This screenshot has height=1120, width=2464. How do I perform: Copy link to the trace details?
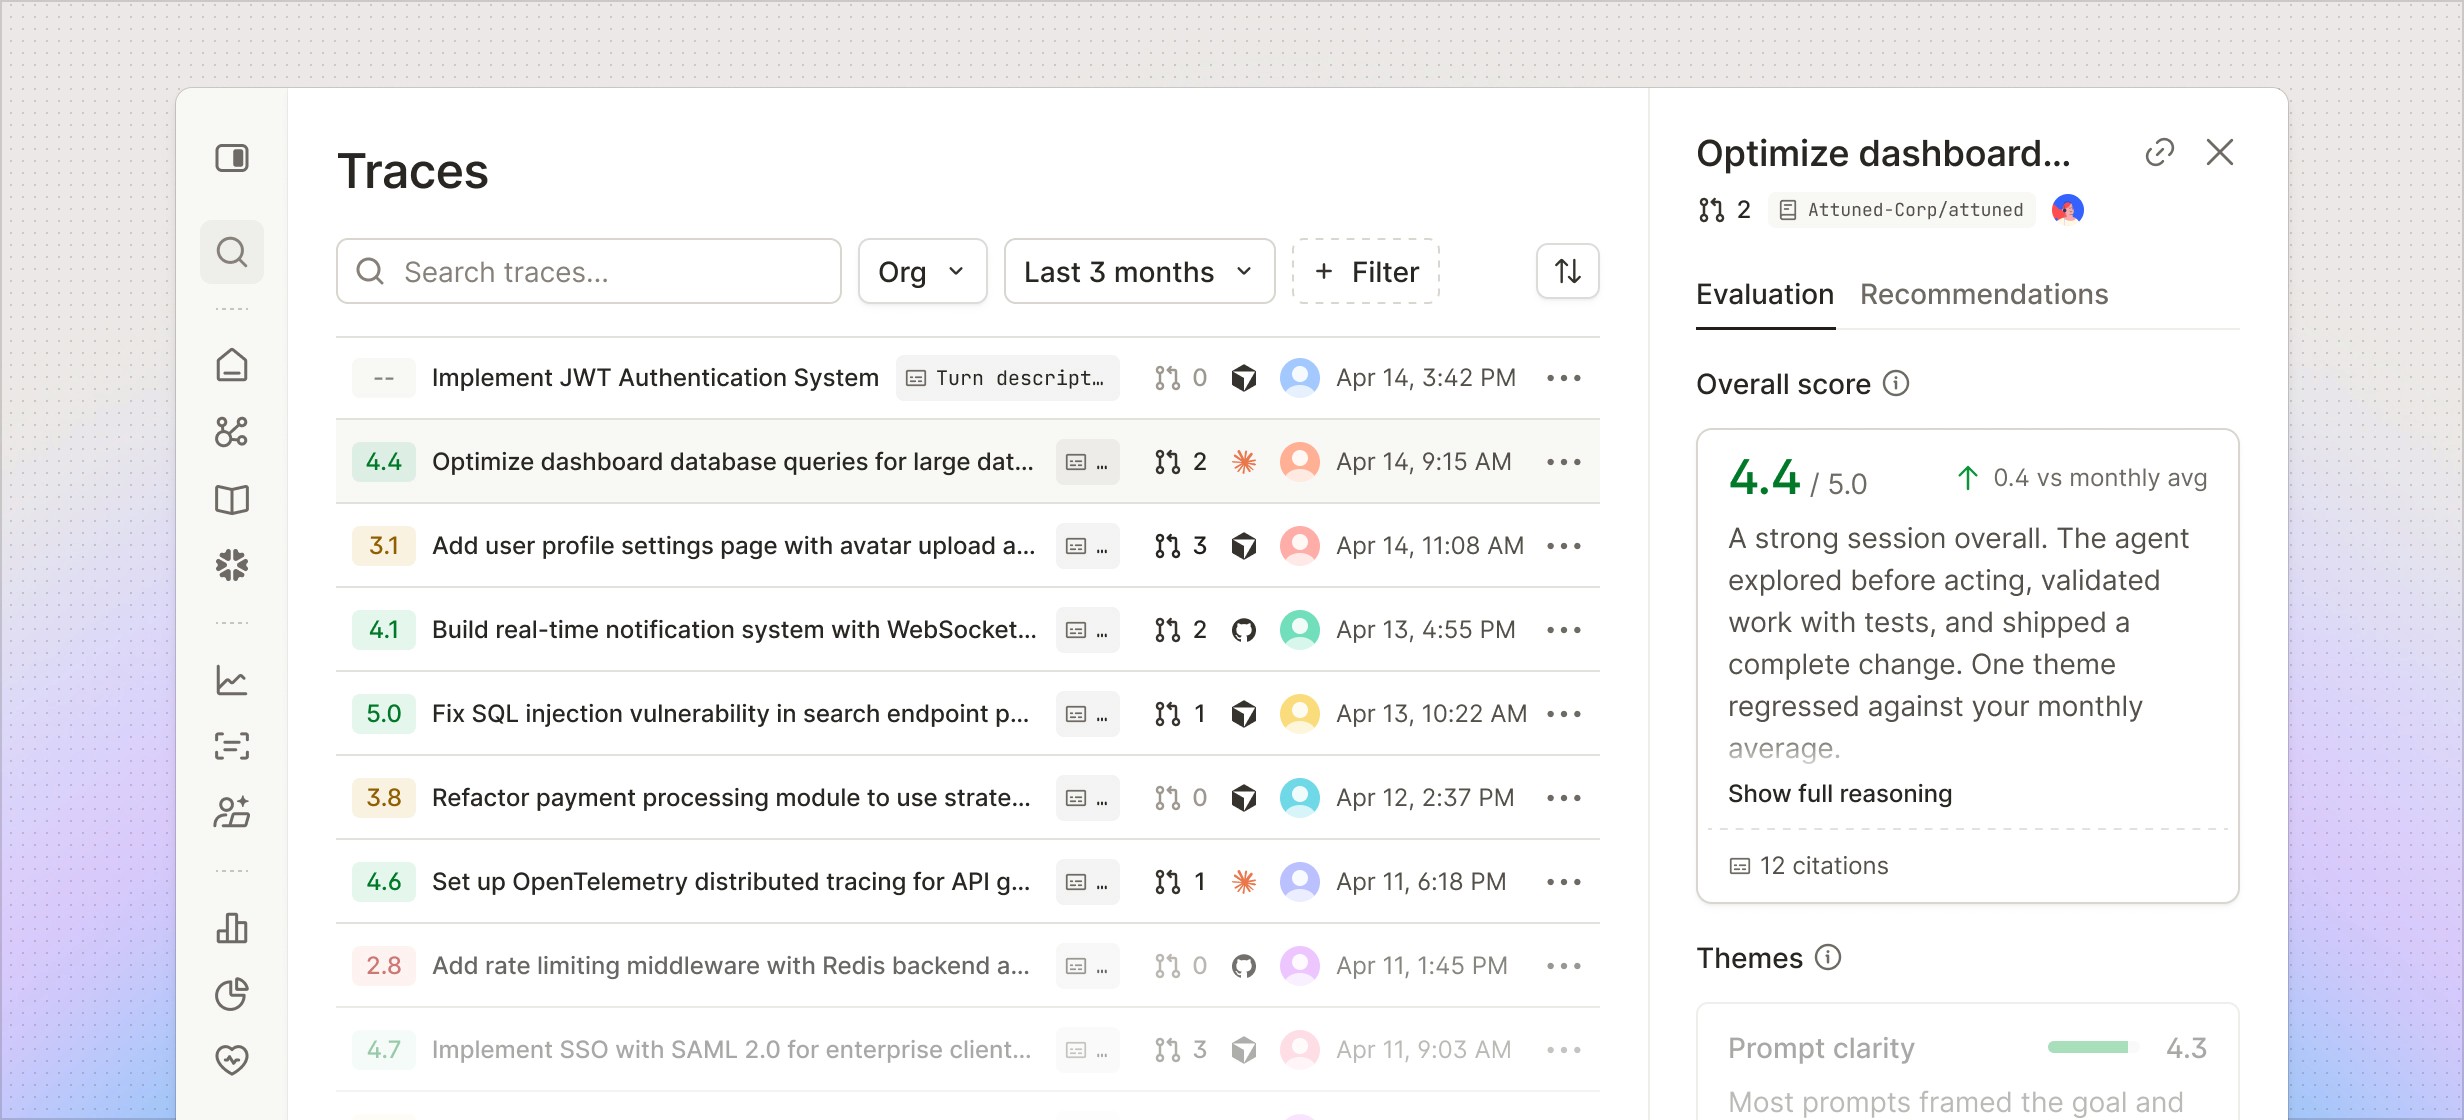pos(2160,153)
